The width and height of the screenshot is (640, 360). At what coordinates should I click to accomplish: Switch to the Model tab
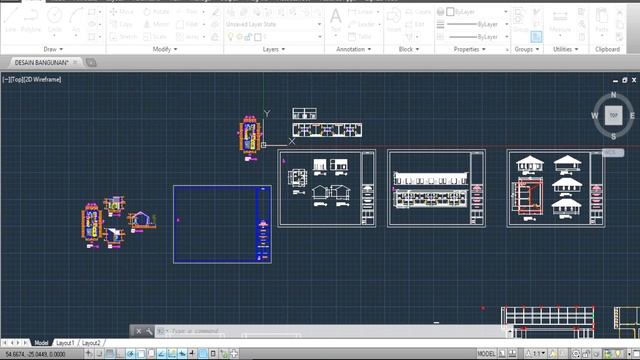[x=41, y=343]
